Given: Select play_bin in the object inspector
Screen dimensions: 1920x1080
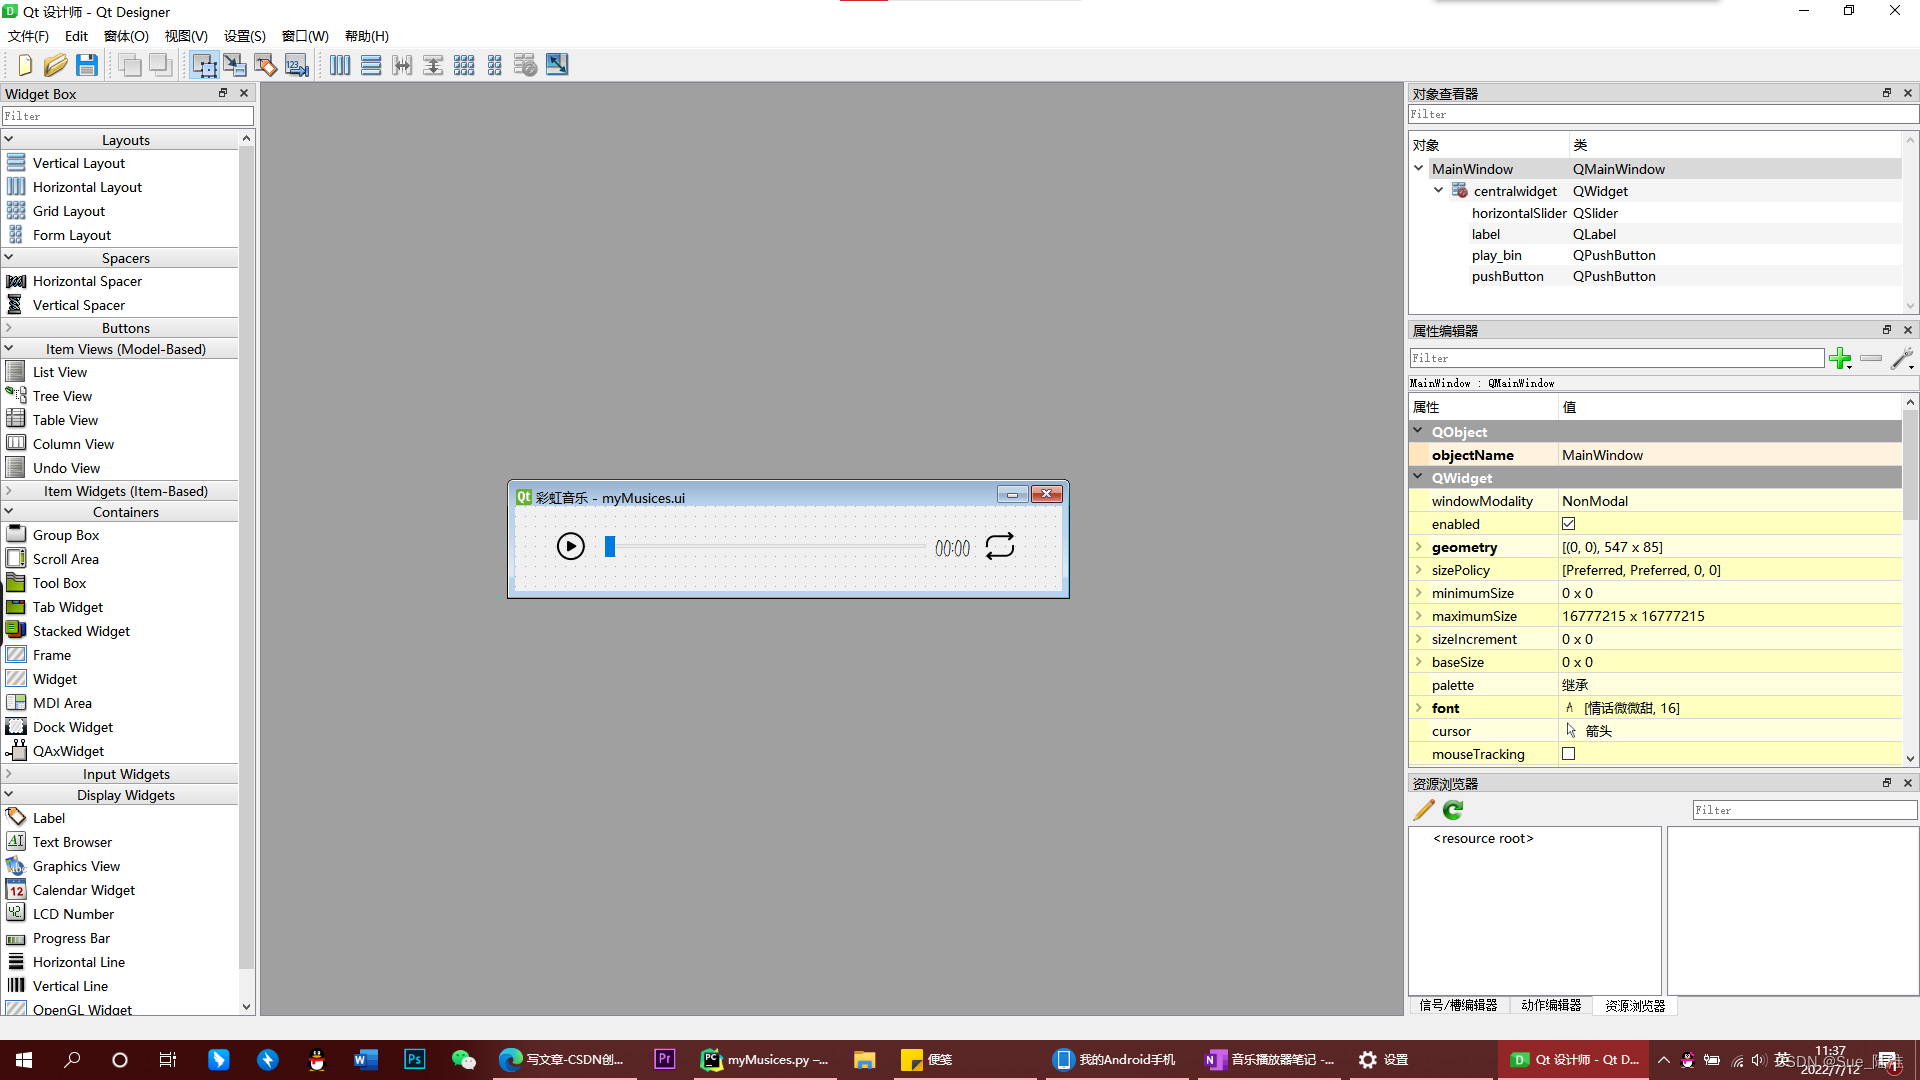Looking at the screenshot, I should pyautogui.click(x=1496, y=255).
